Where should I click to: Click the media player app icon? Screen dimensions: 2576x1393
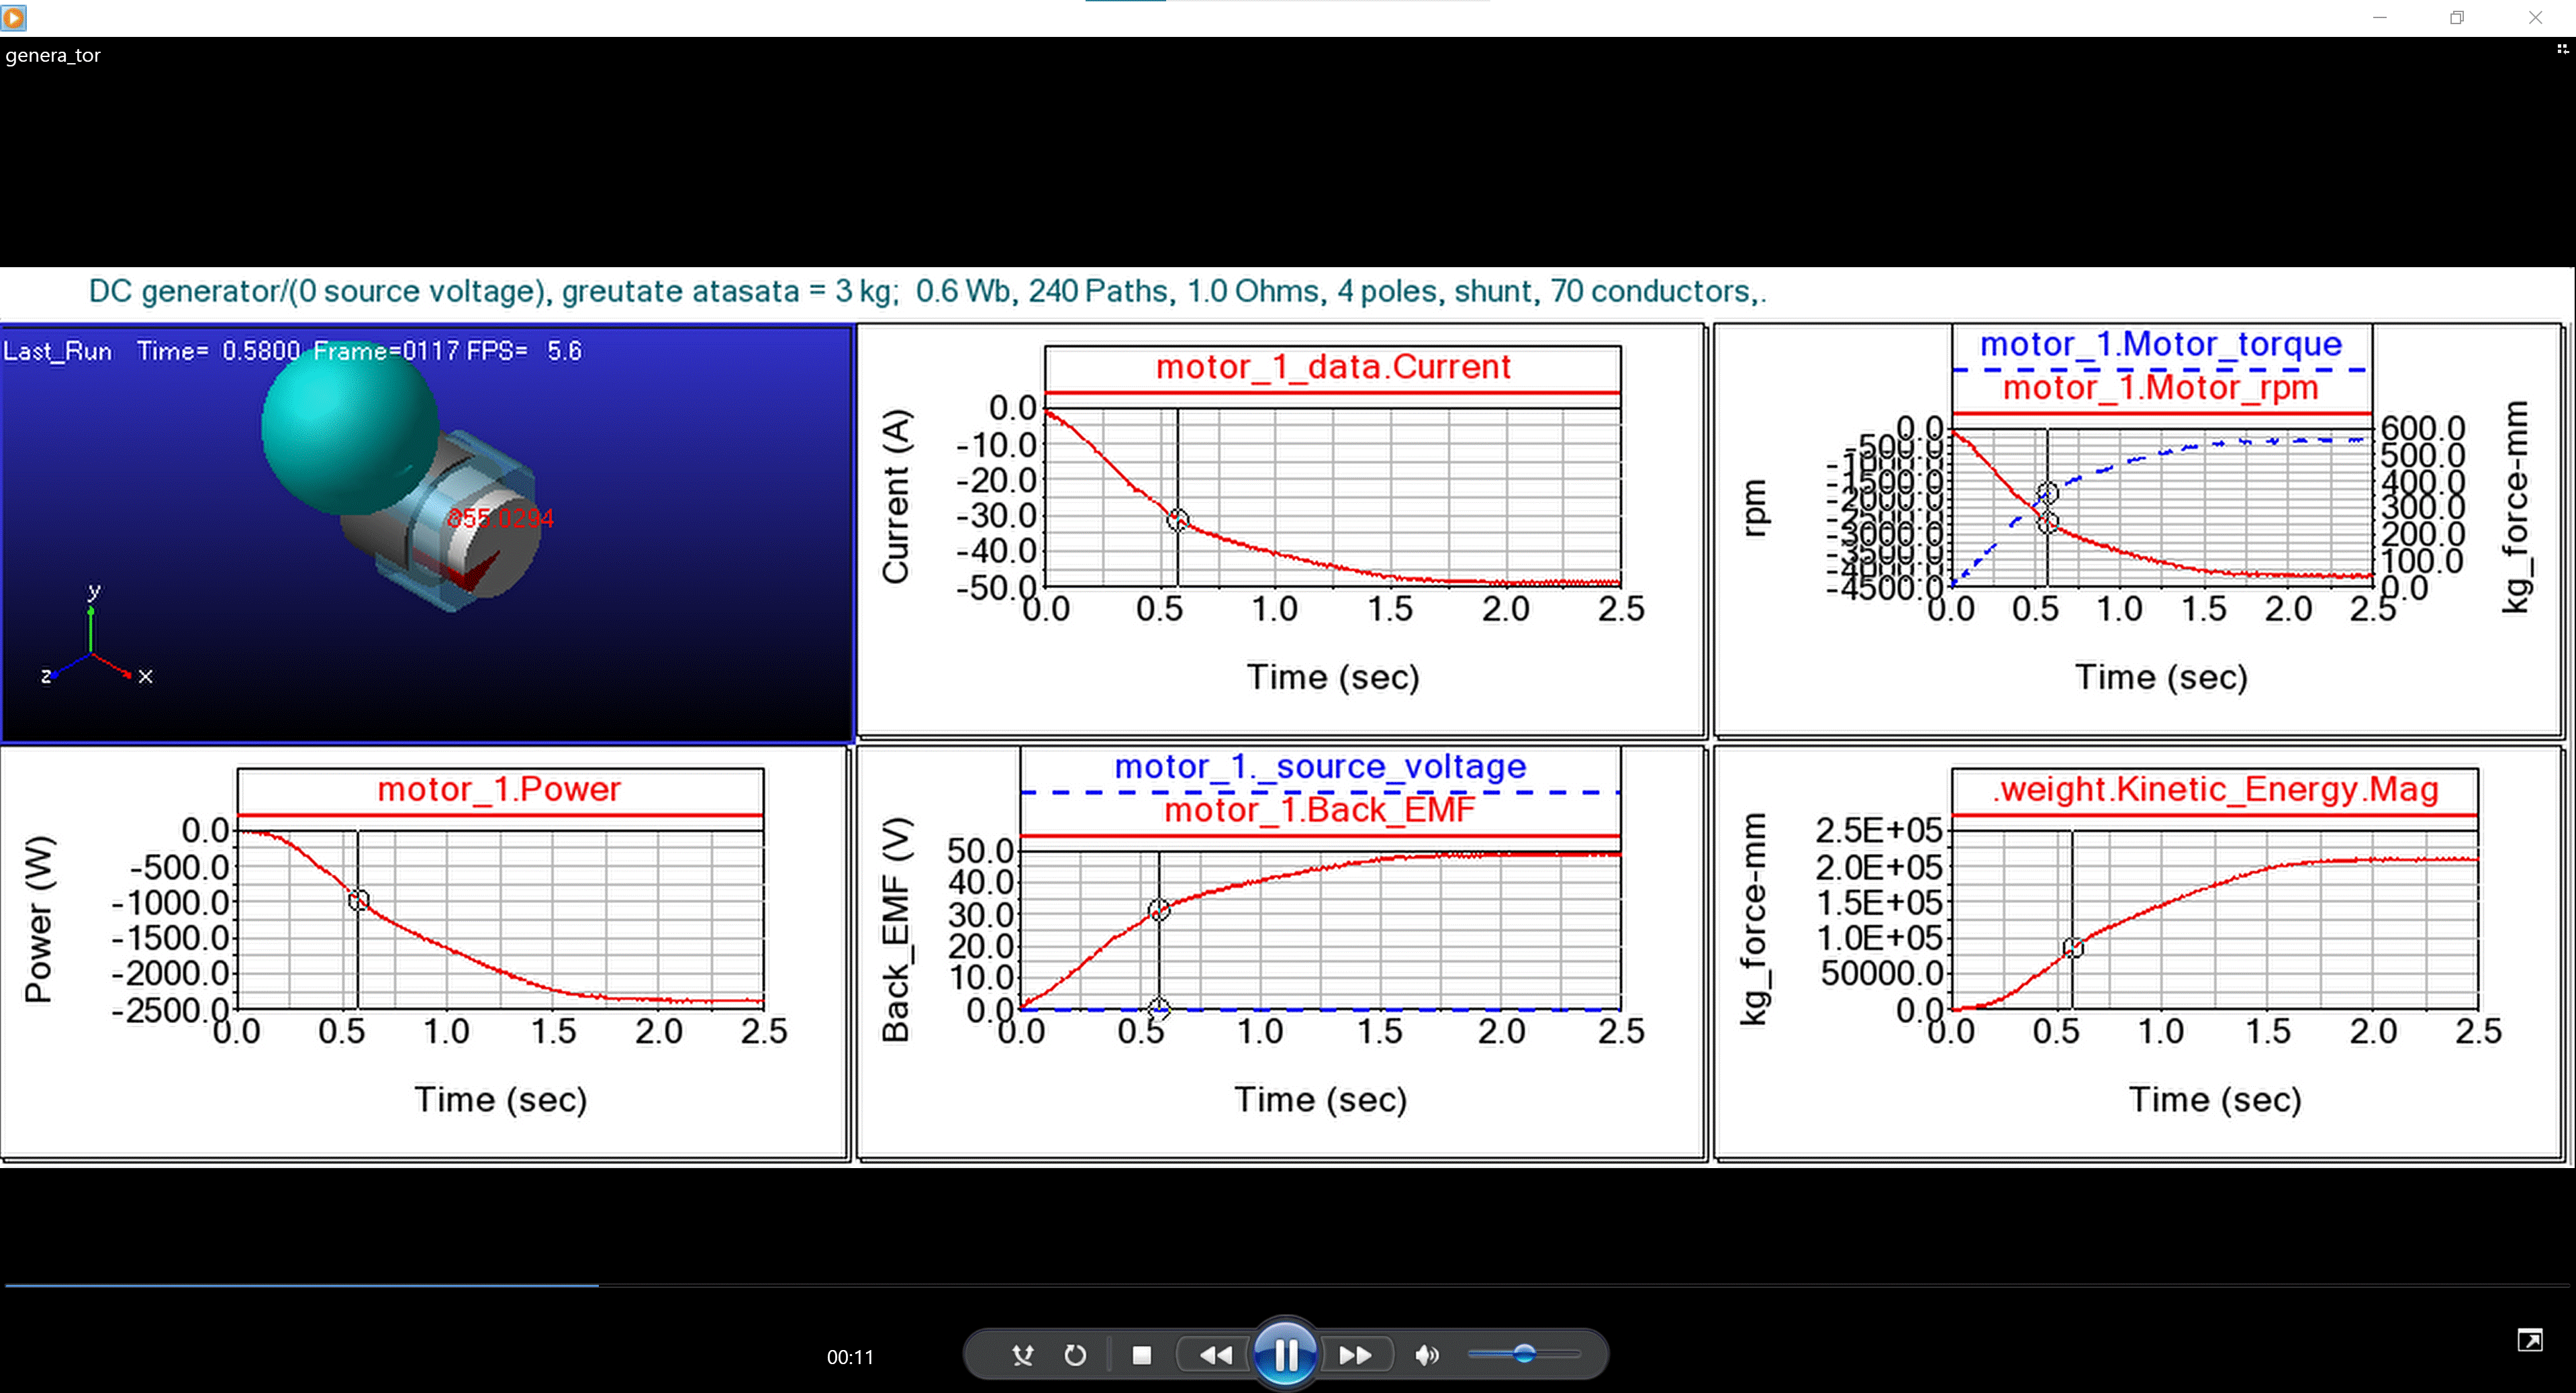pyautogui.click(x=13, y=17)
